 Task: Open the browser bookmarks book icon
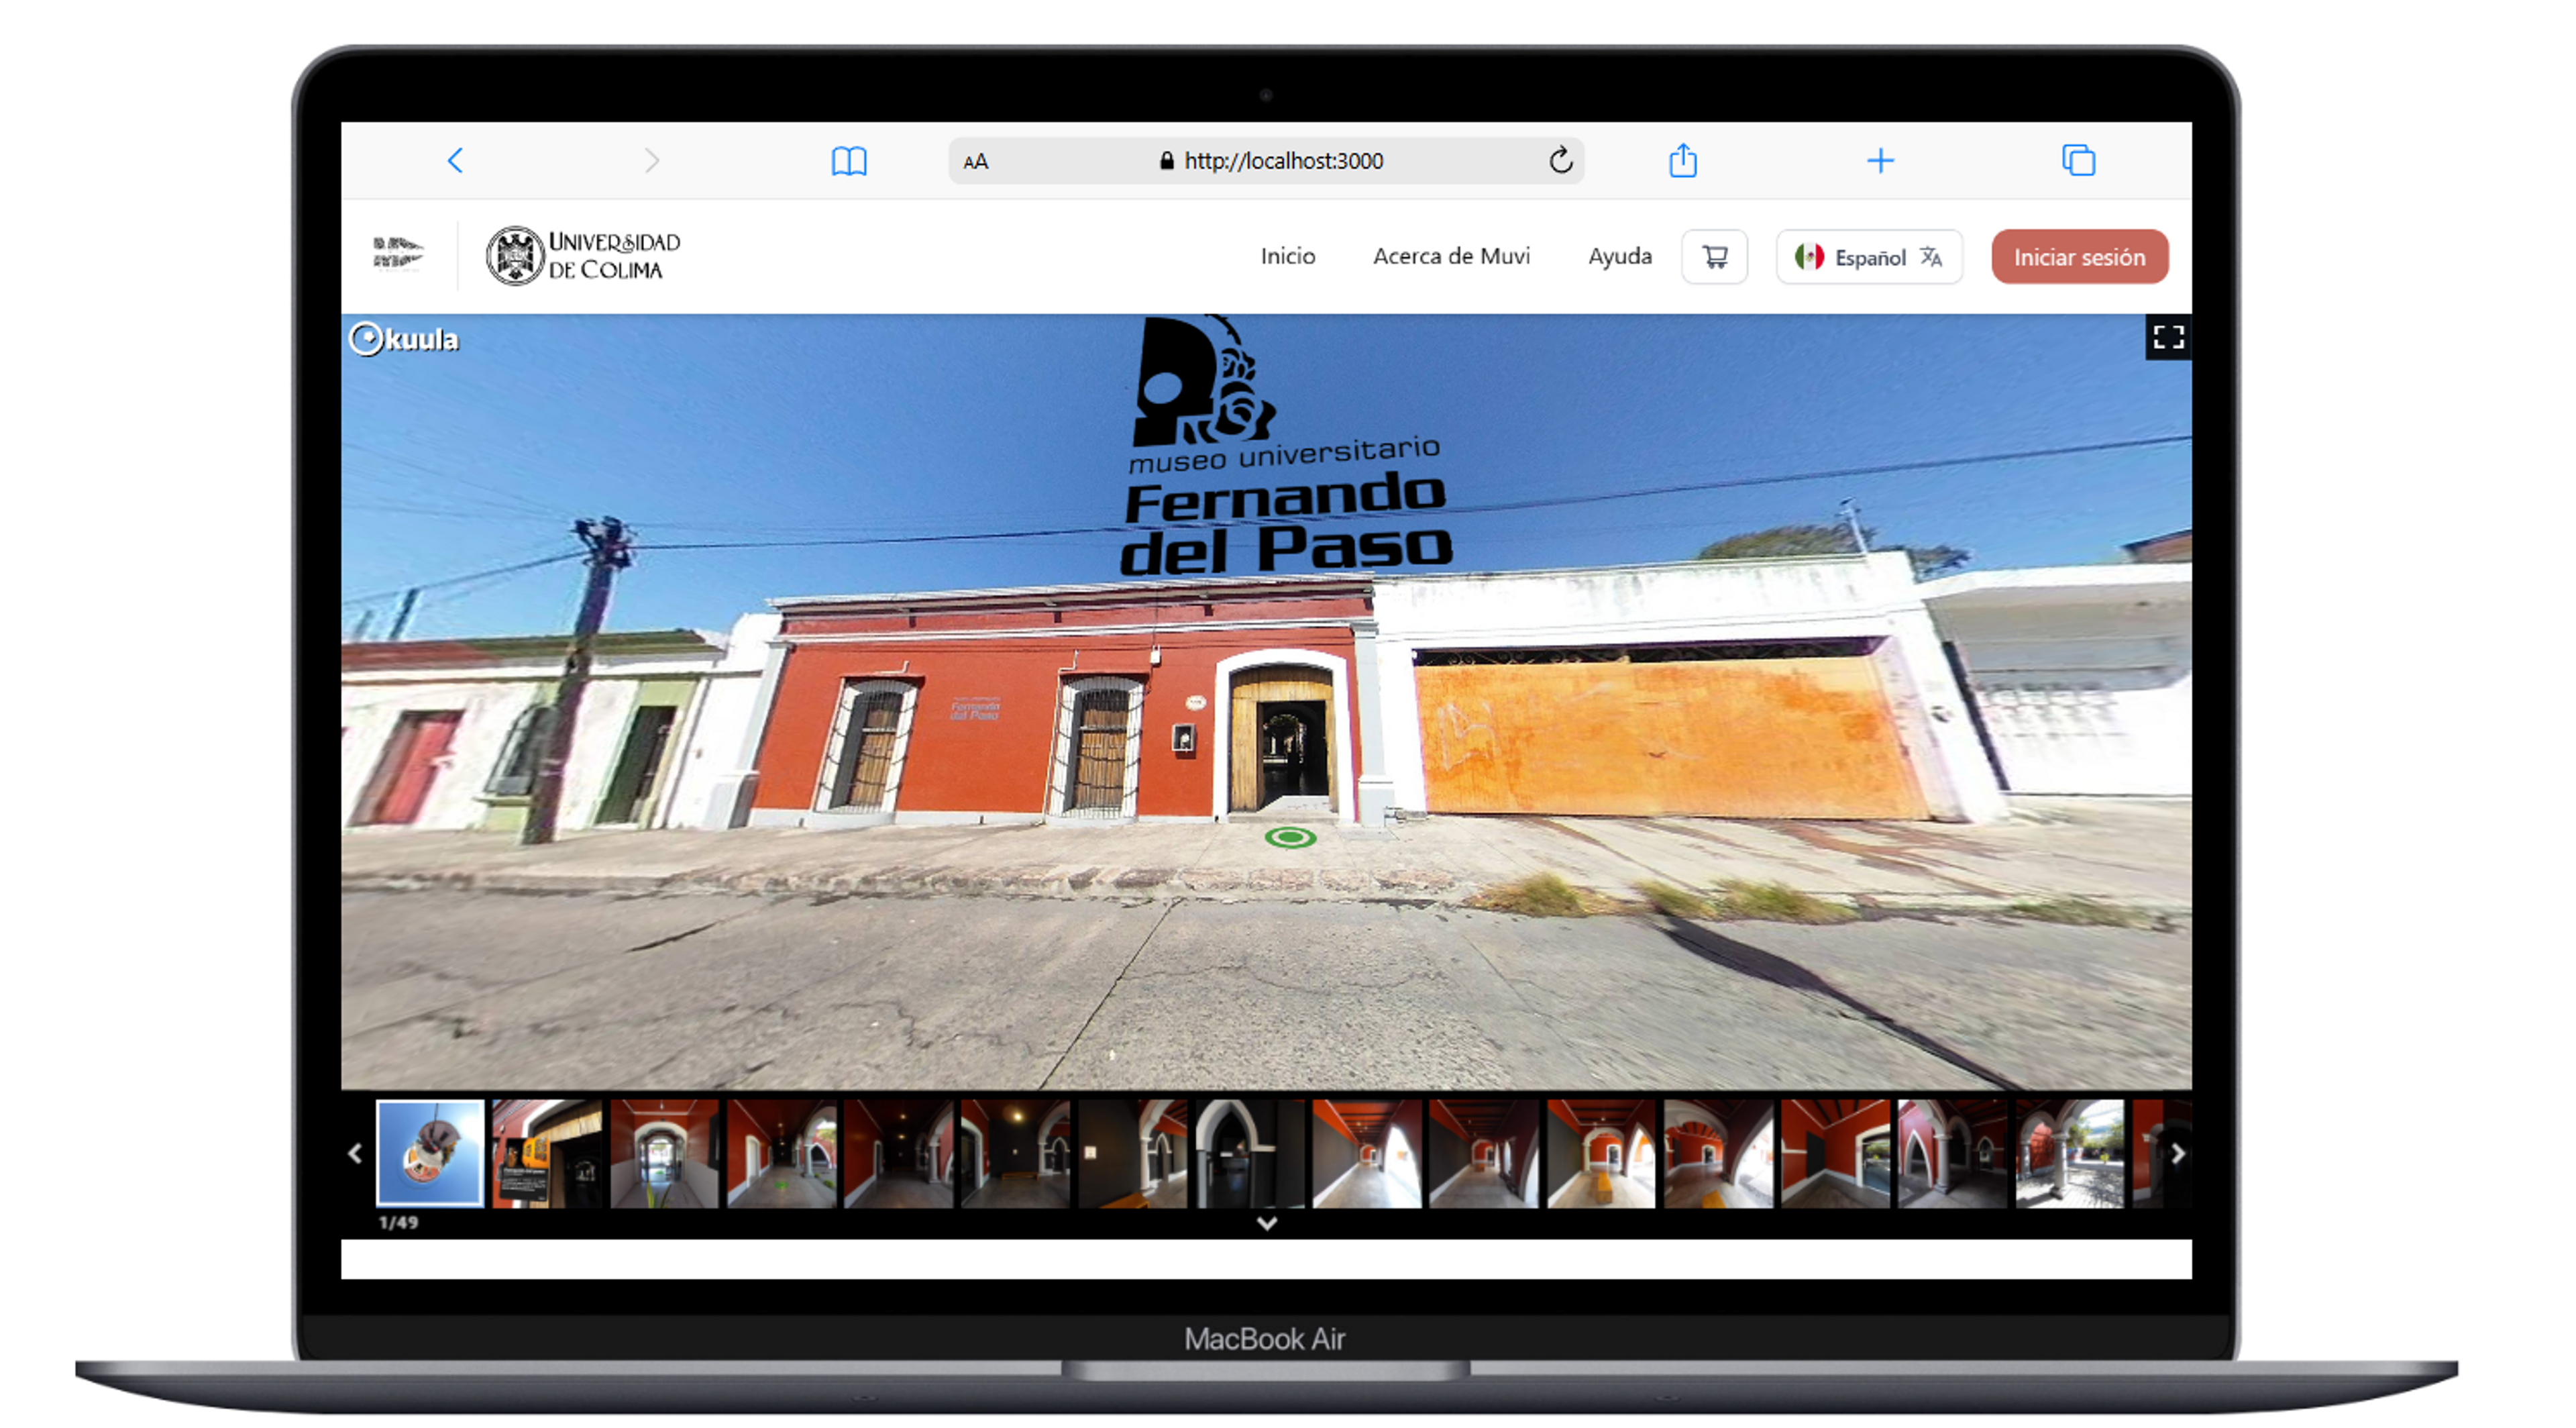[849, 161]
